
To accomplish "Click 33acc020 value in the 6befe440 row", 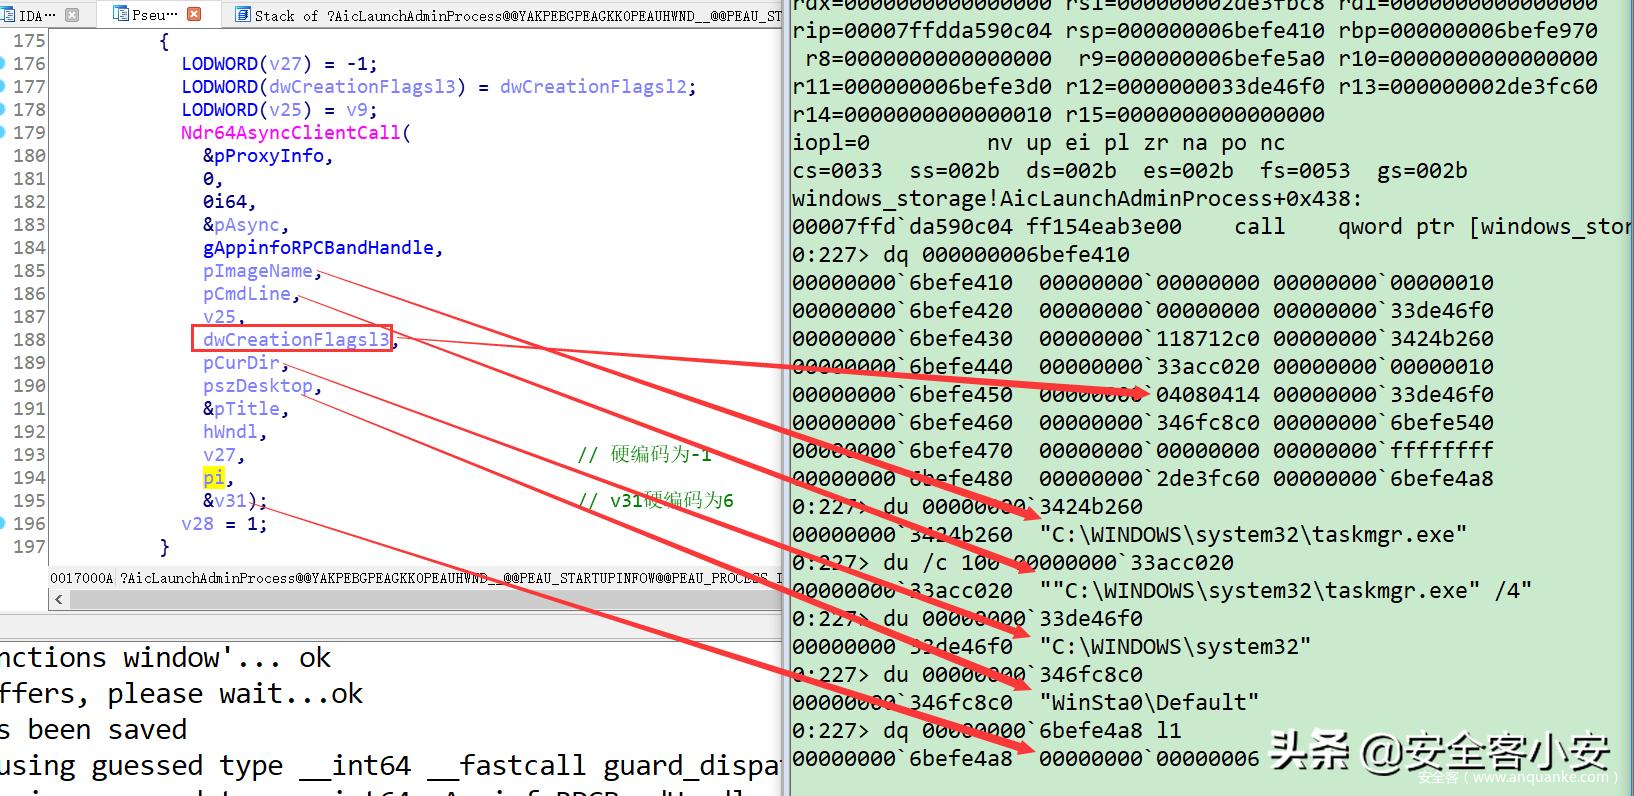I will (x=1208, y=367).
